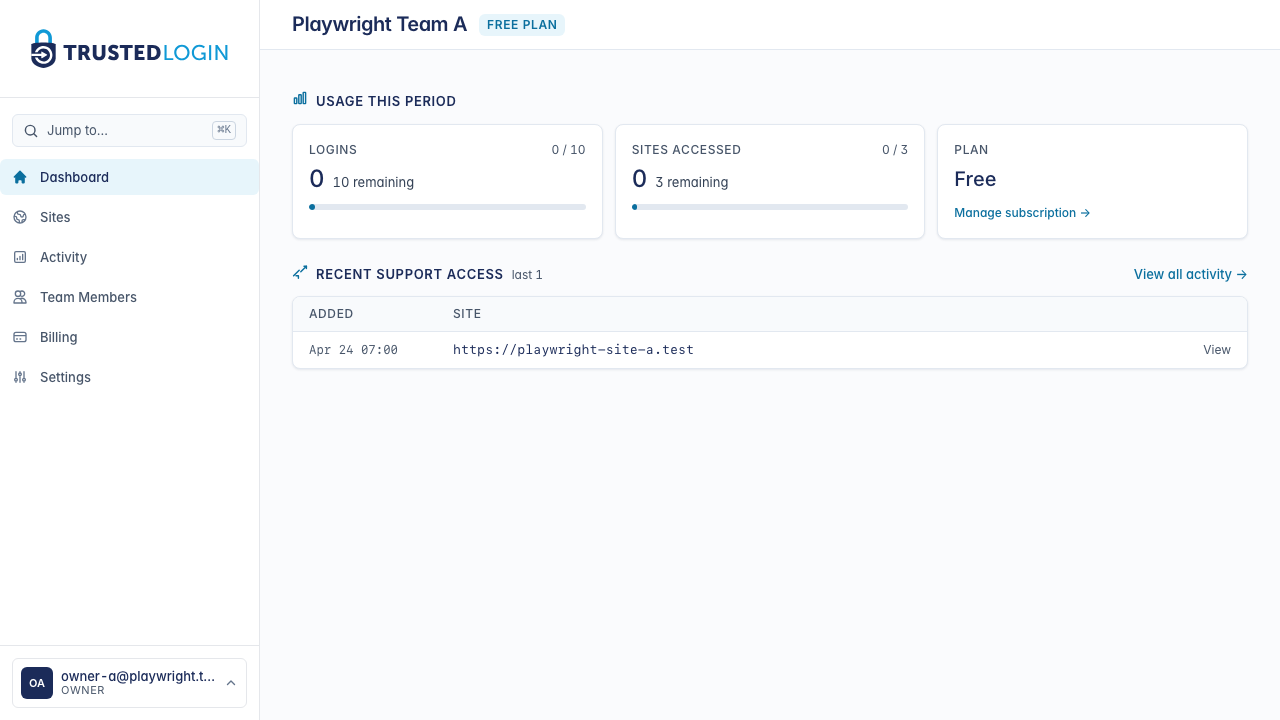
Task: Click the arrows icon beside Recent Support Access
Action: coord(299,272)
